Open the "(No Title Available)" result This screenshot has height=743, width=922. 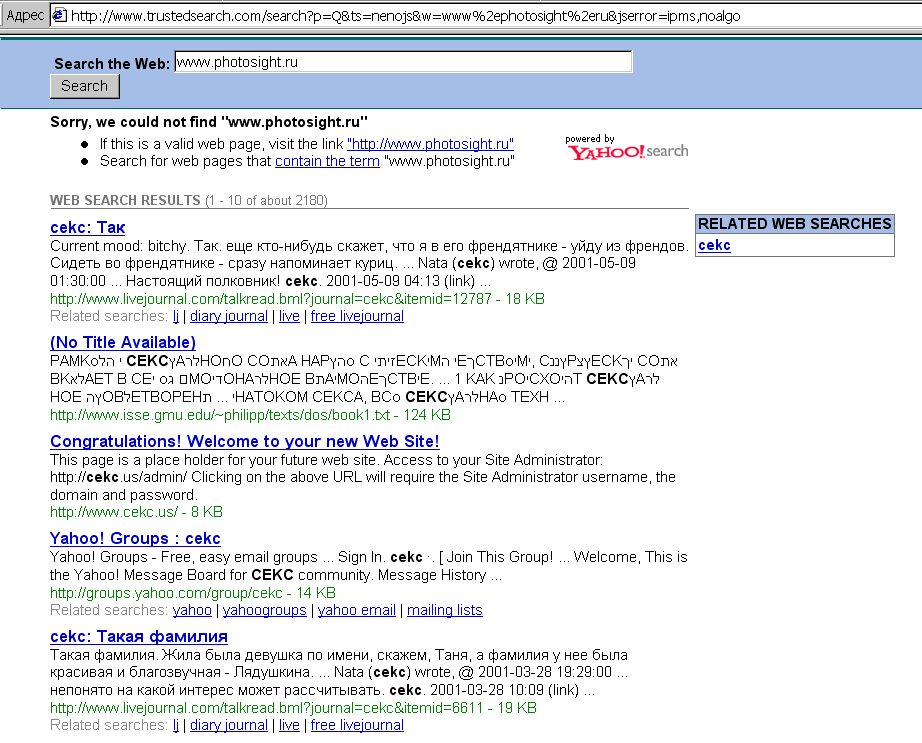(123, 342)
